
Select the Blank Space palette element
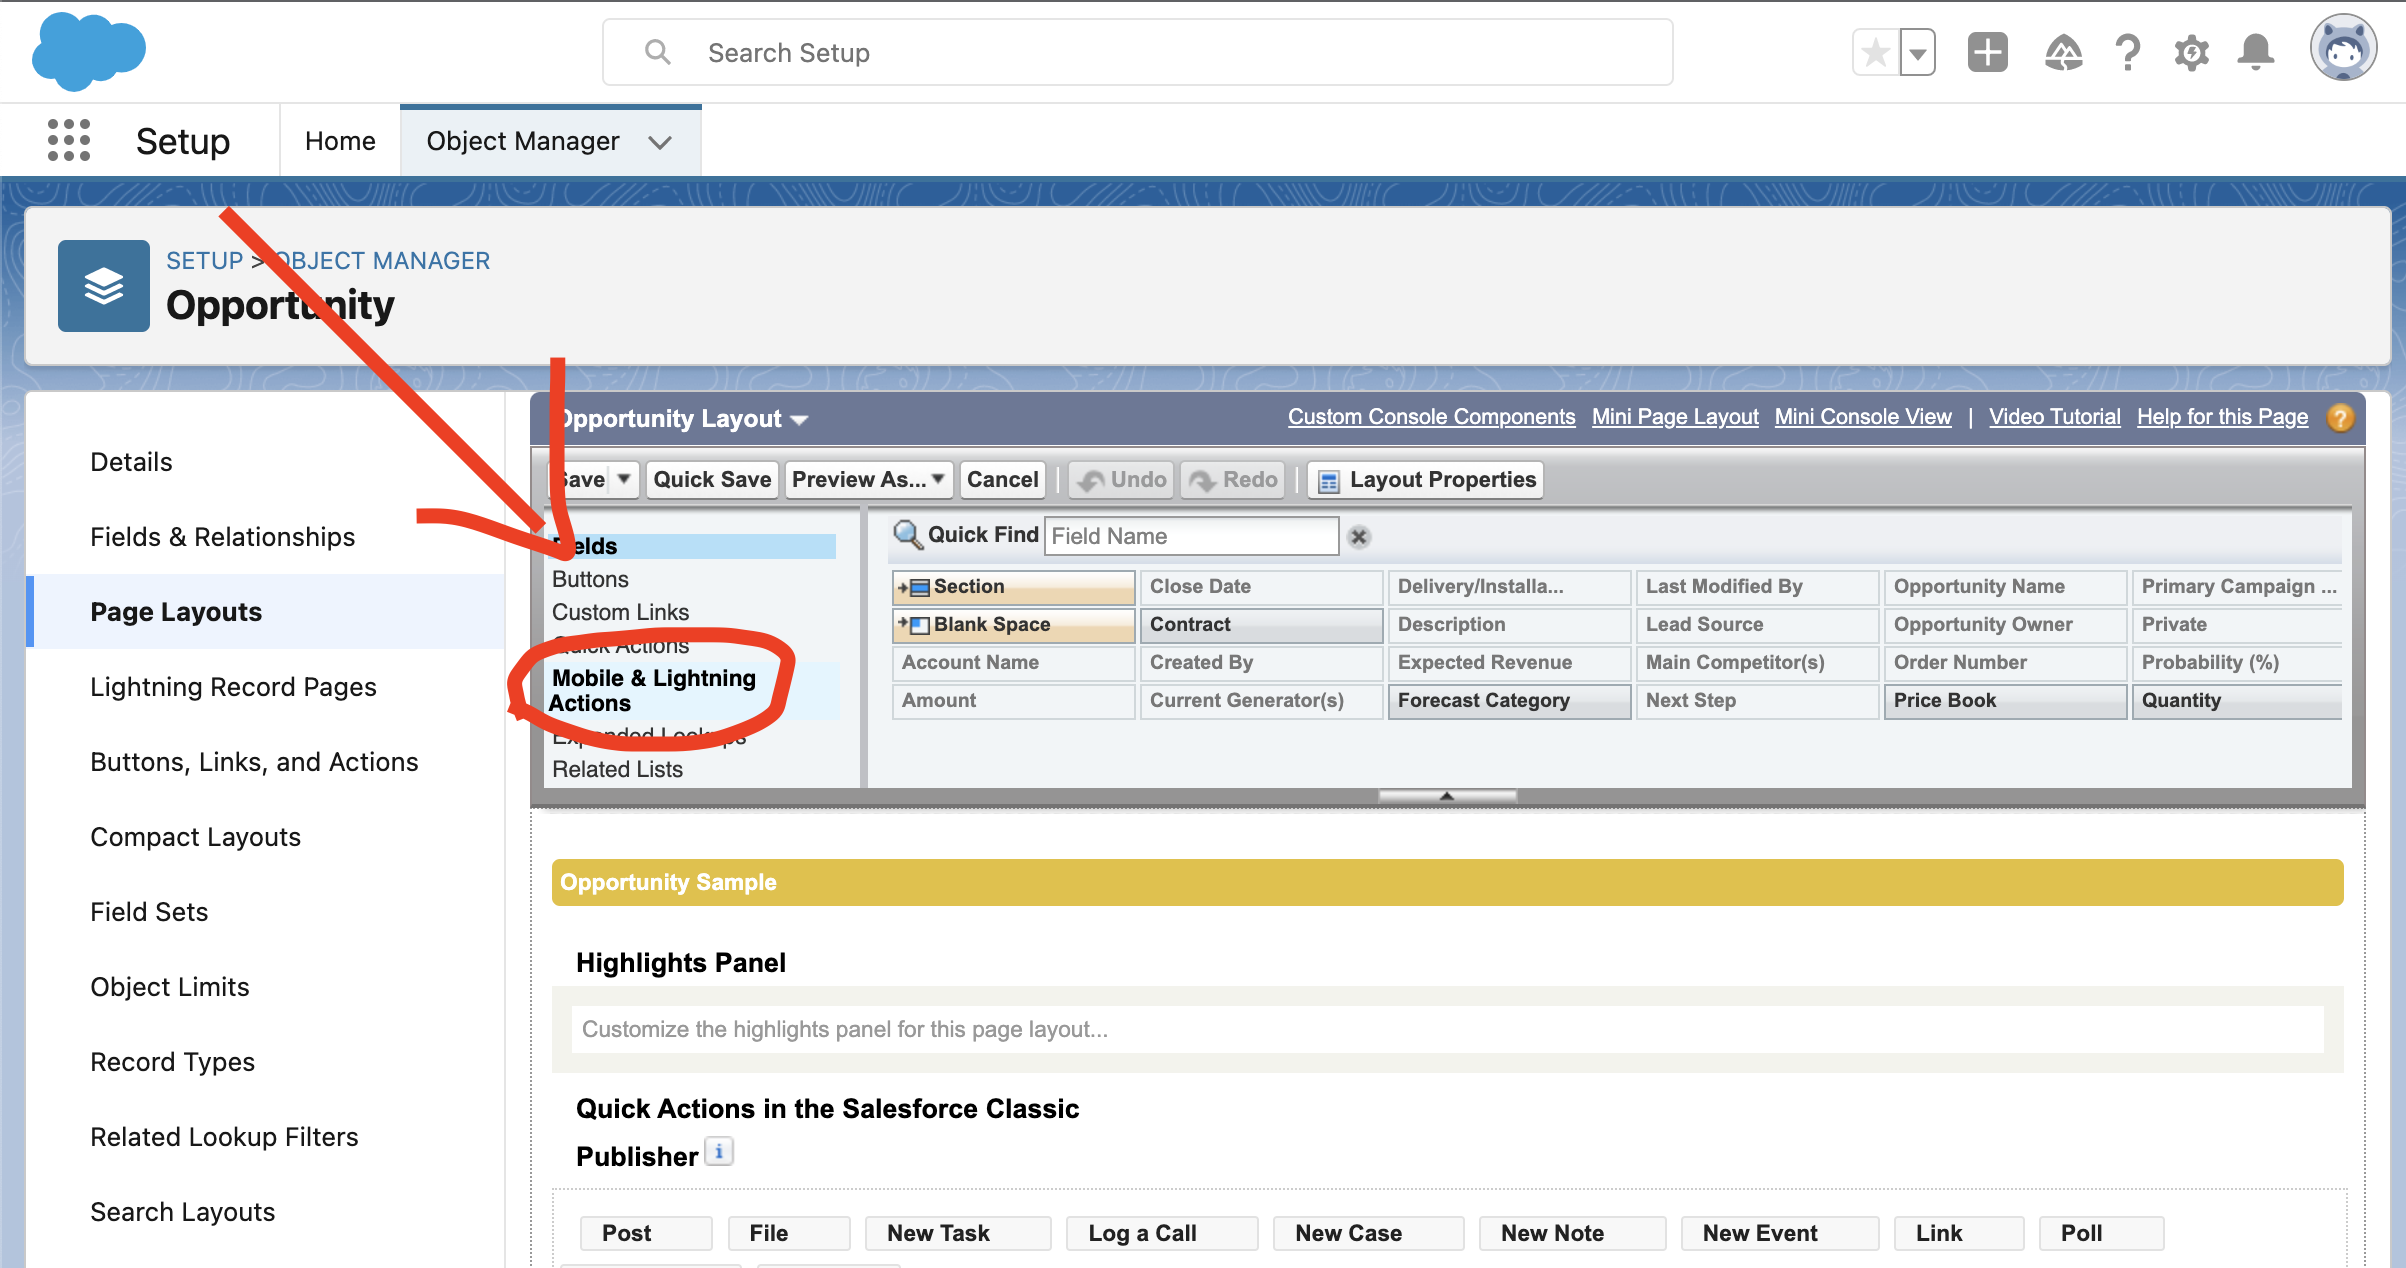coord(1013,625)
